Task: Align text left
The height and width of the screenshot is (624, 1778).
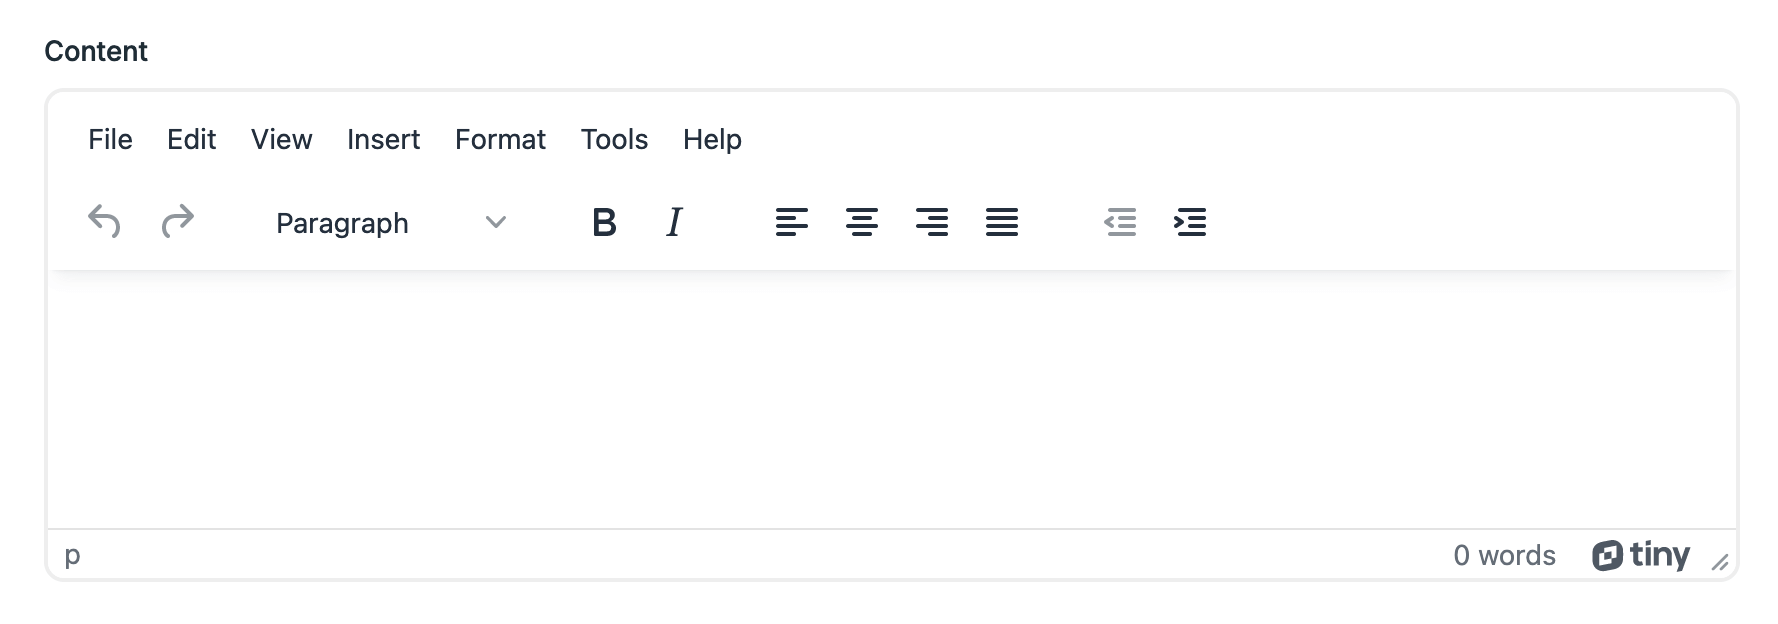Action: 791,222
